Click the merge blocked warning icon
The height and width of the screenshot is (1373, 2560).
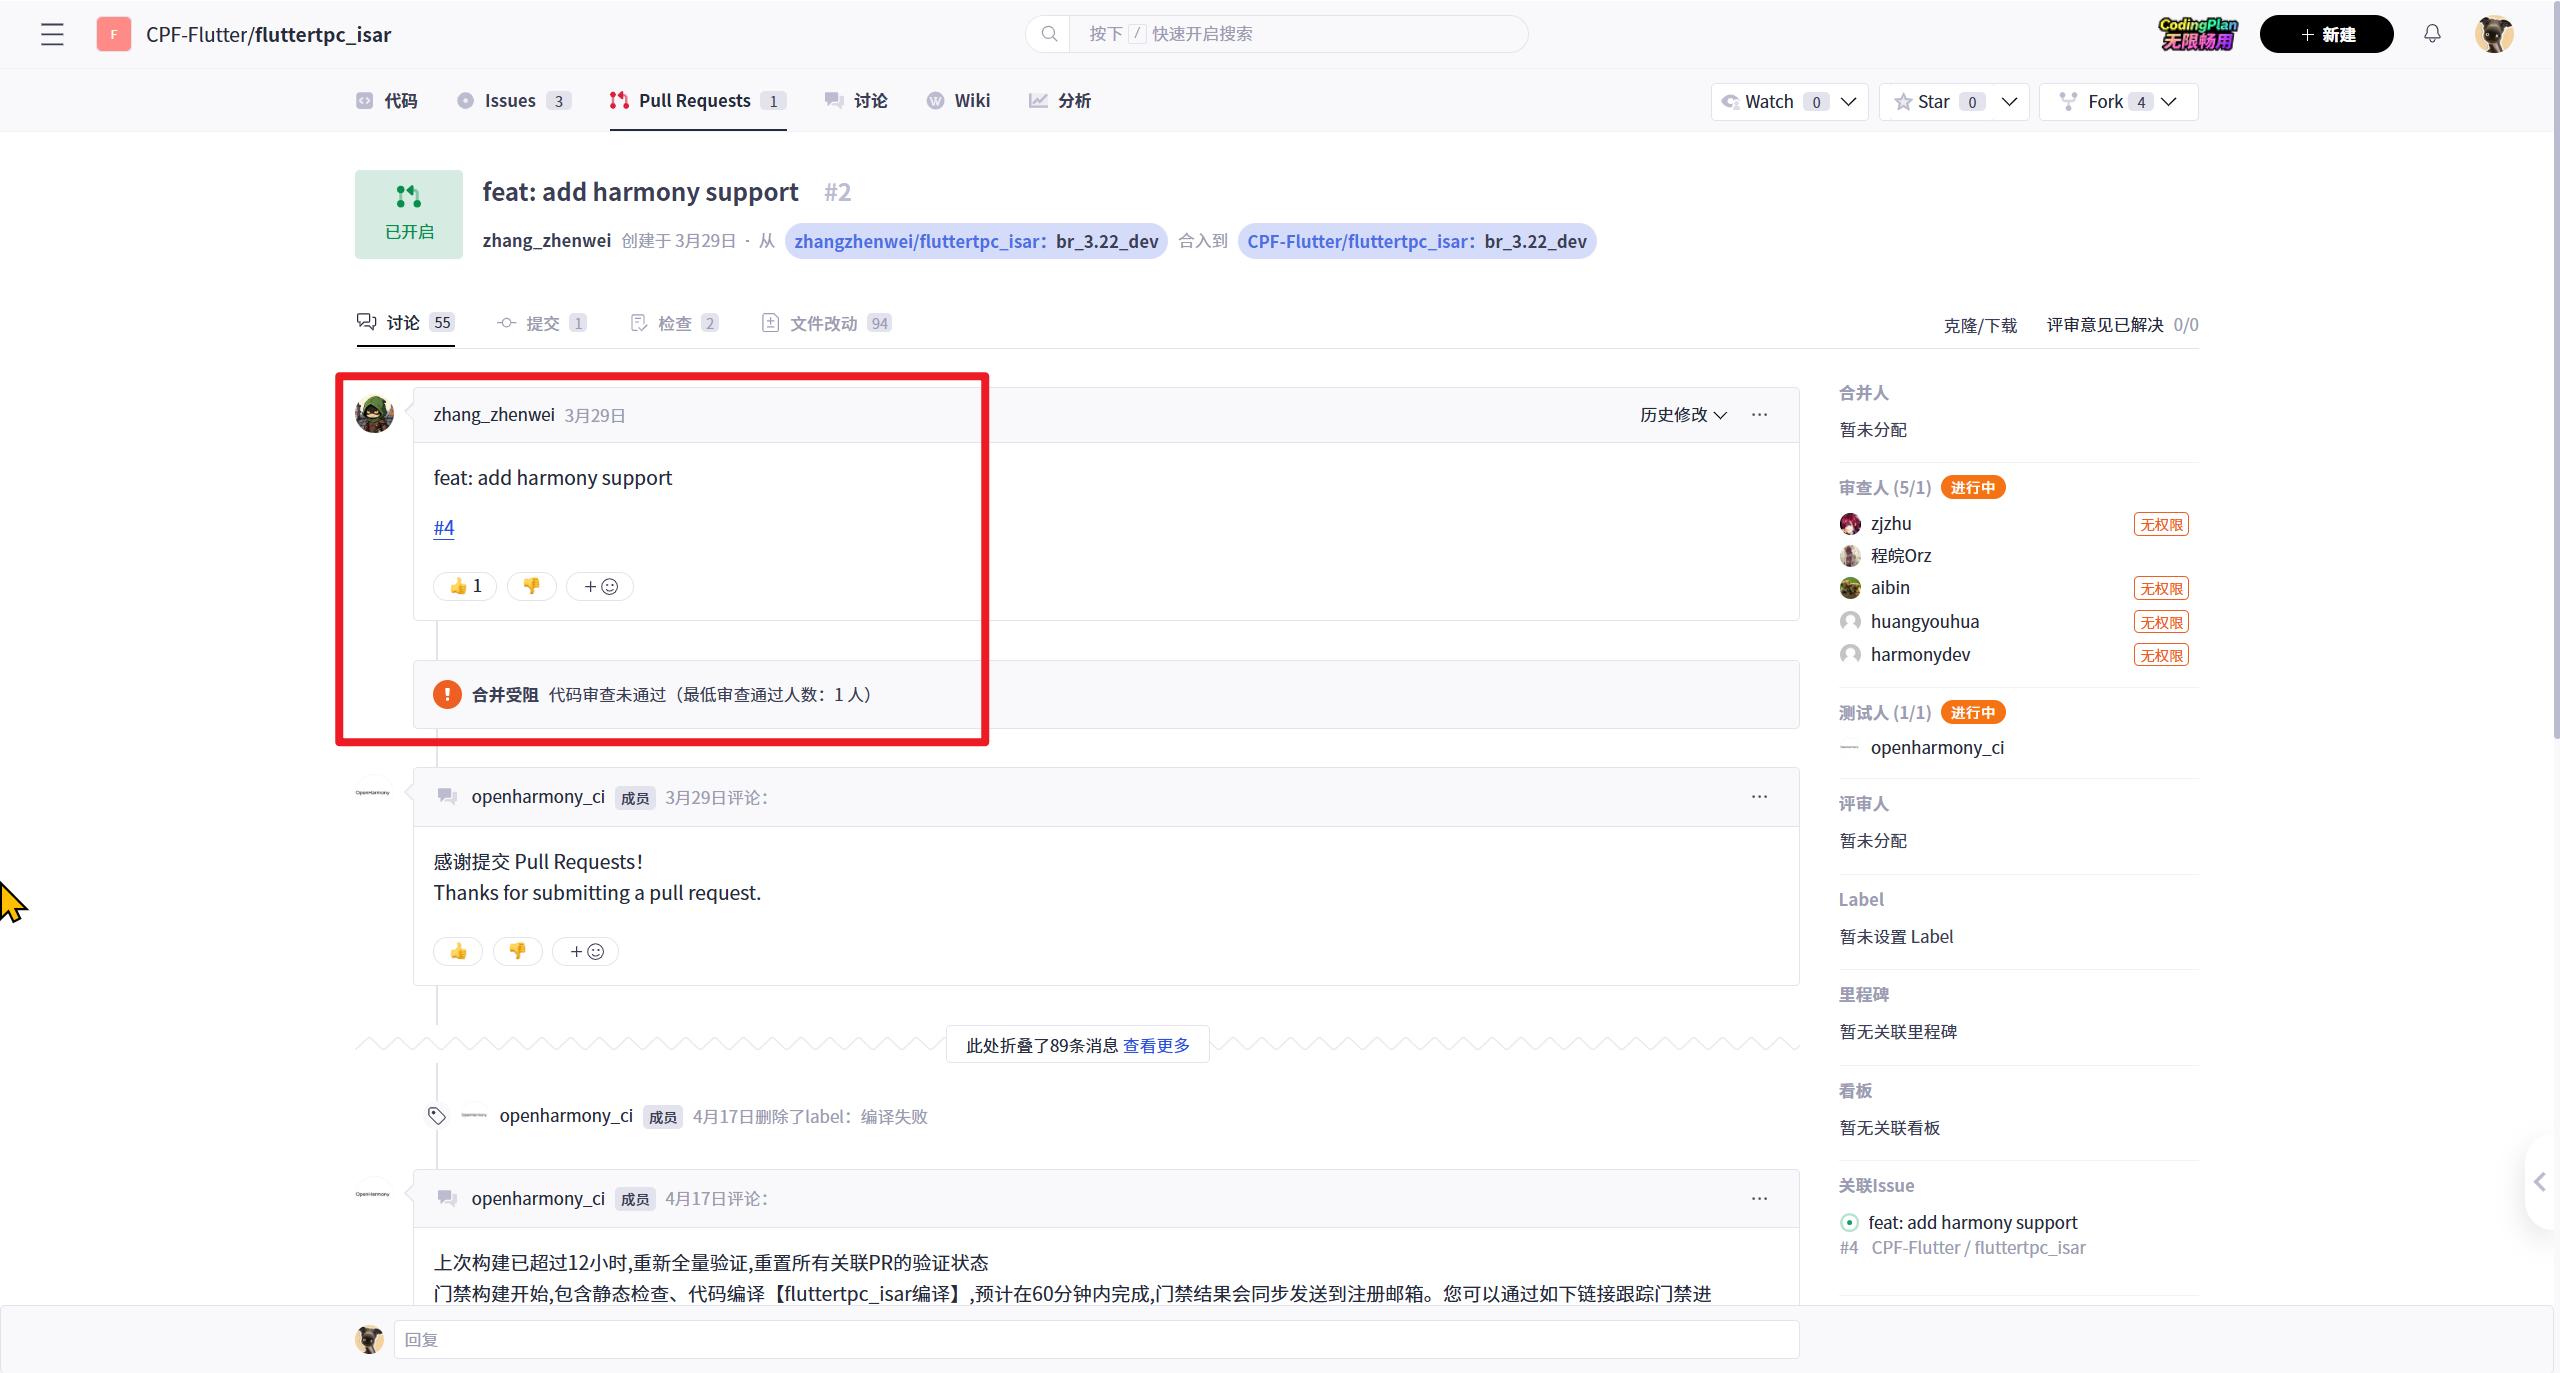click(447, 694)
